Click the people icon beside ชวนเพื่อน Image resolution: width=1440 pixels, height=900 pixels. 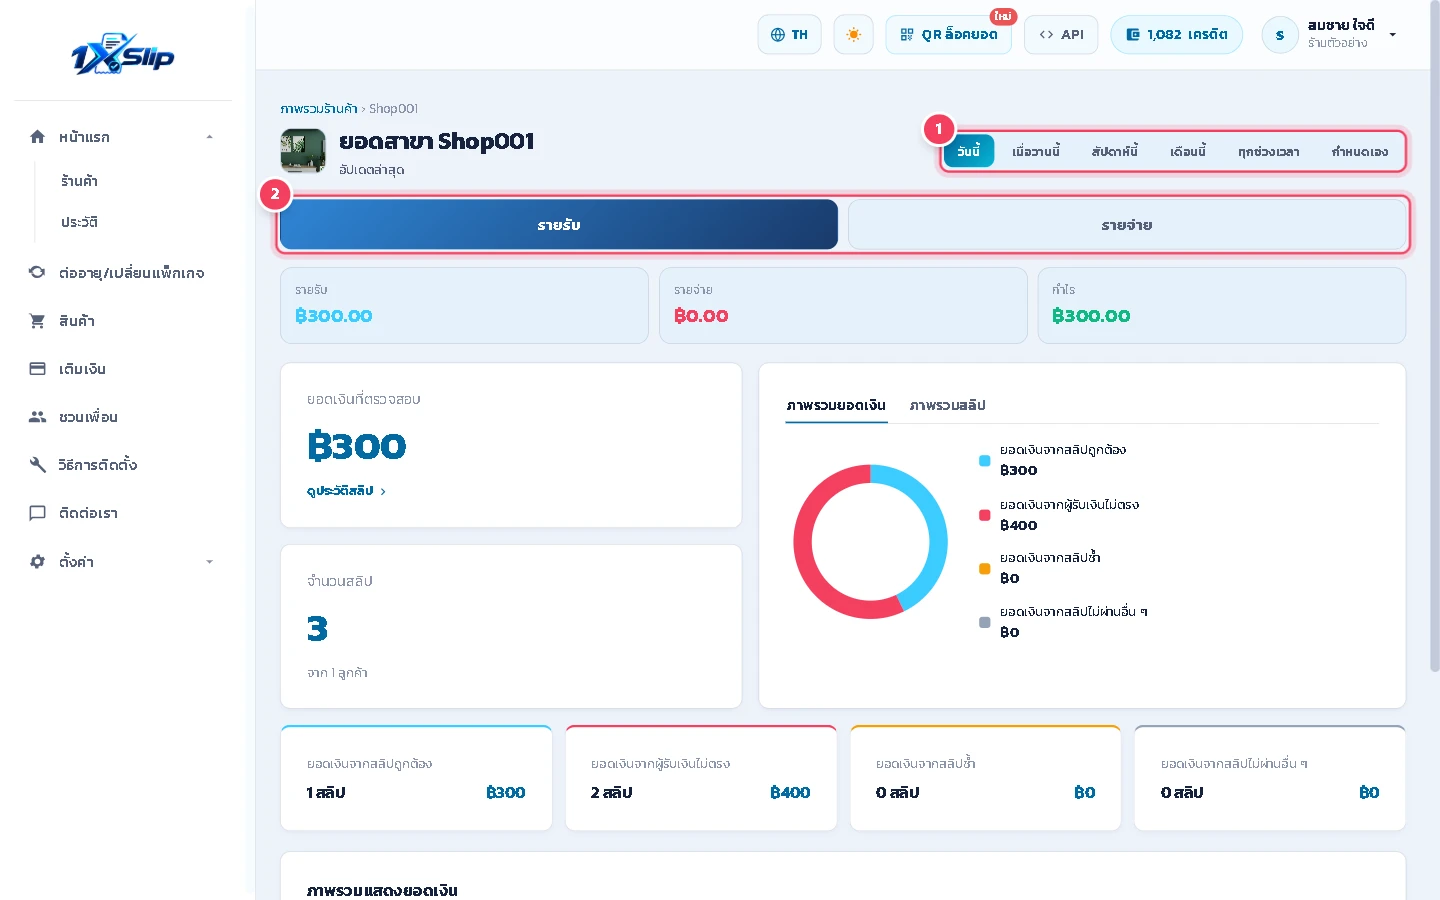[x=37, y=417]
